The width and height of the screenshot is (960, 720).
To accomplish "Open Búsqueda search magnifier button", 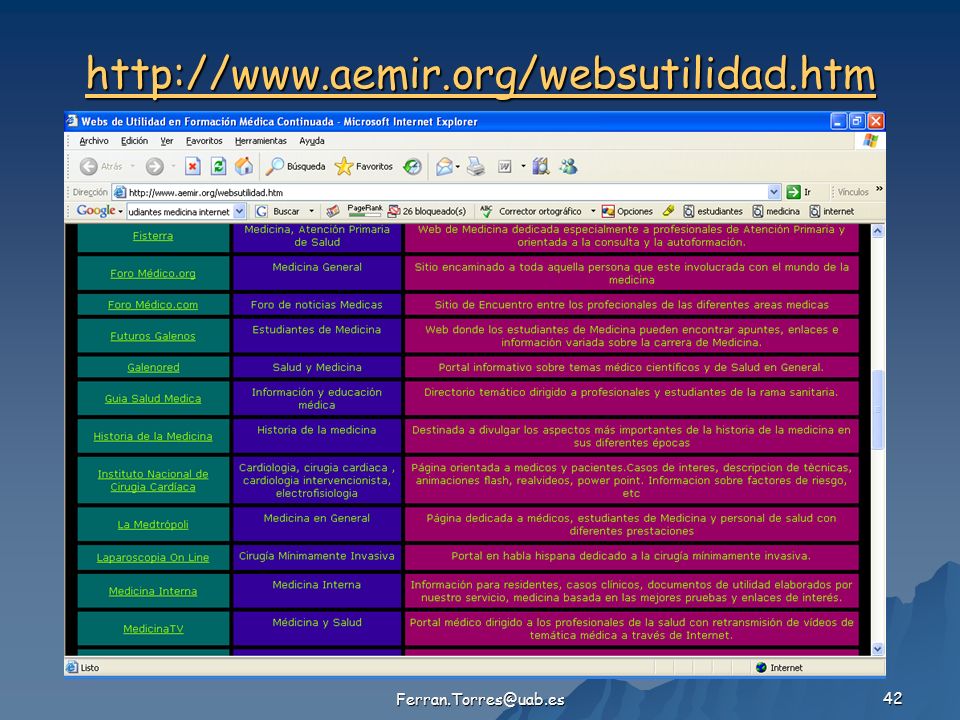I will 296,166.
